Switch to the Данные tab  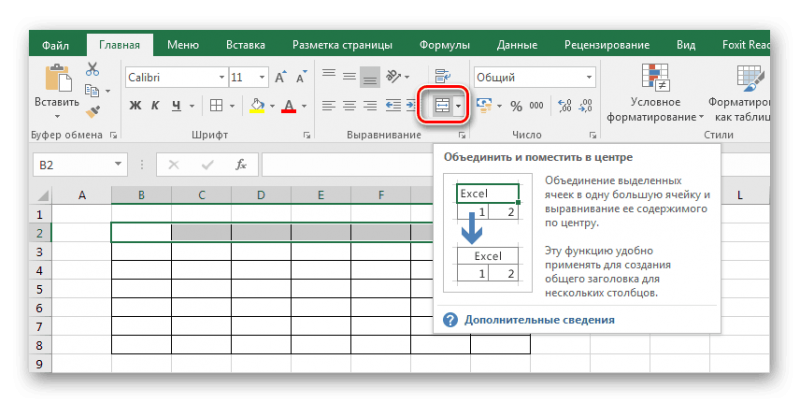(517, 45)
